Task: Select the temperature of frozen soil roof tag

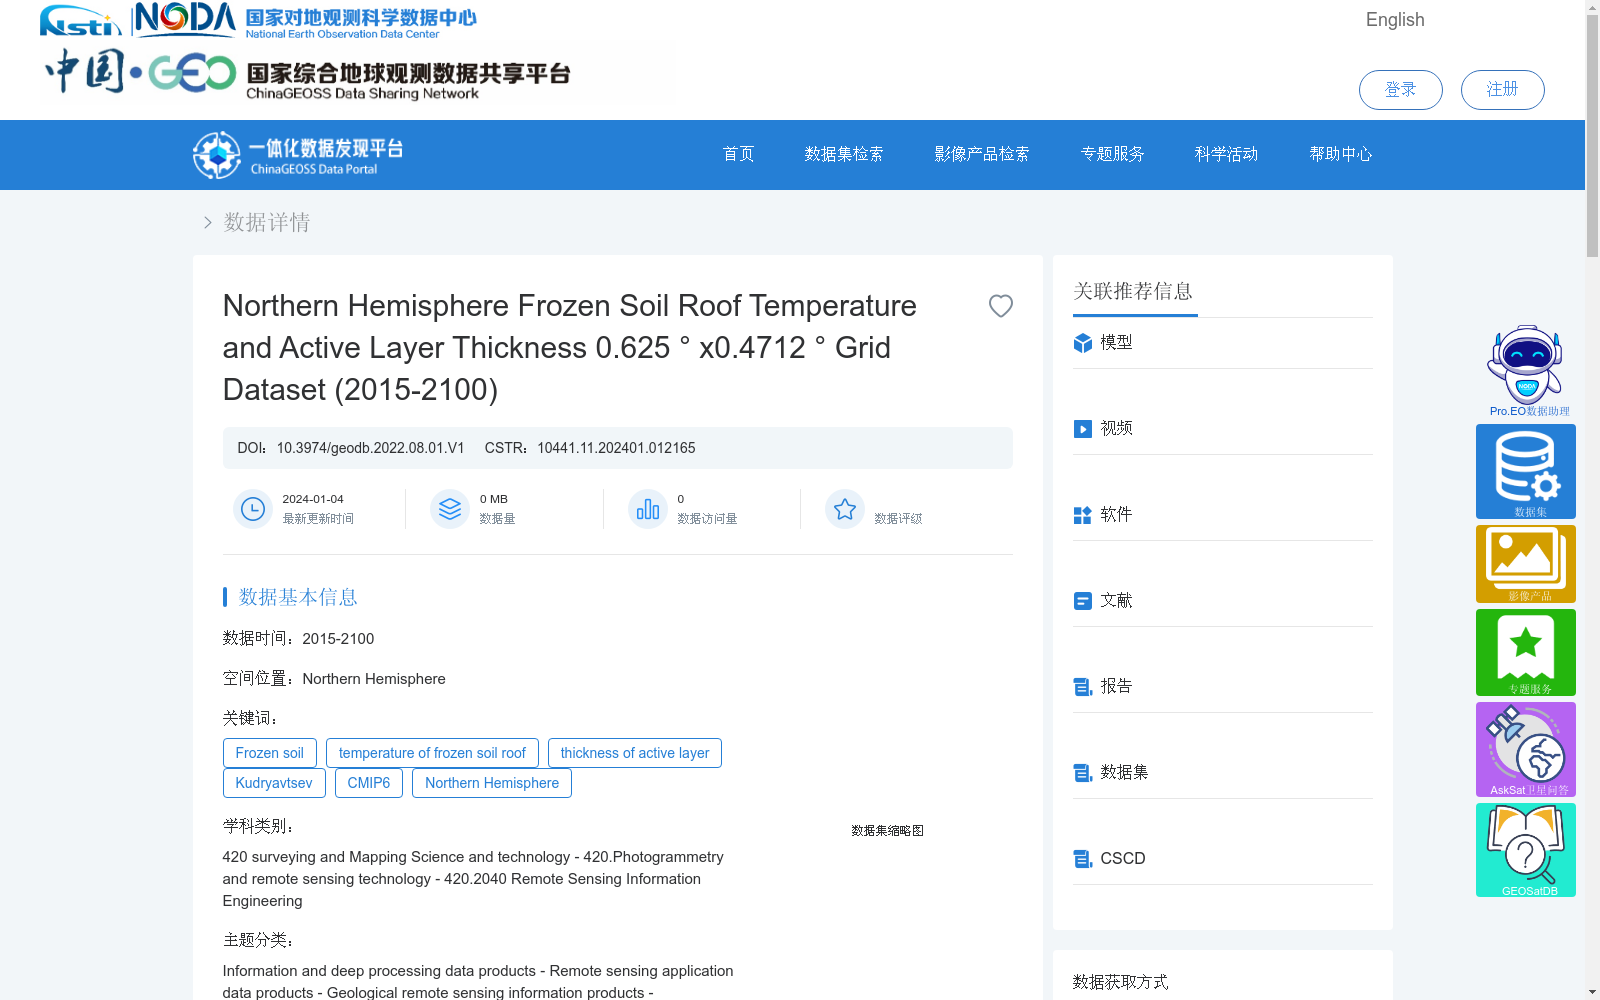Action: pos(432,753)
